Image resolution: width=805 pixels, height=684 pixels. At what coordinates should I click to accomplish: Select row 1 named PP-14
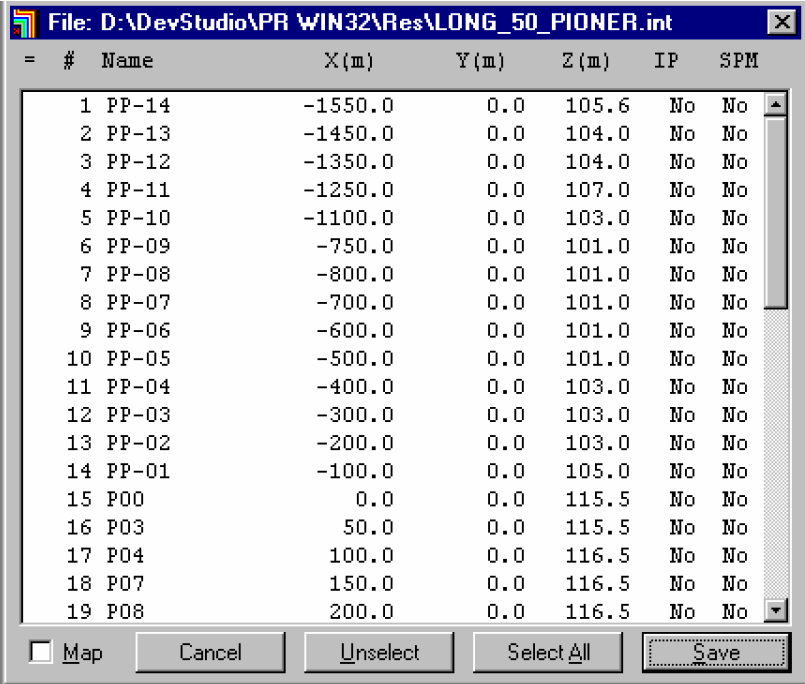[x=393, y=106]
